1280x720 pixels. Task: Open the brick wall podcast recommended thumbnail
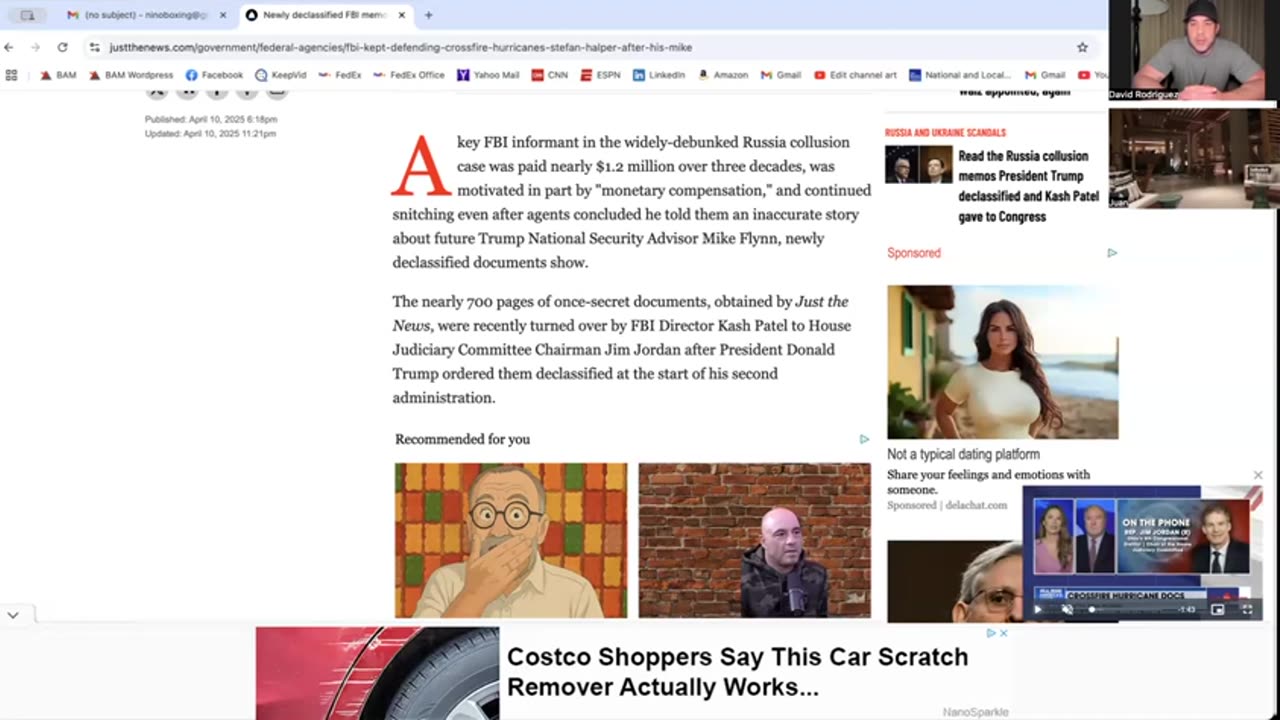755,540
